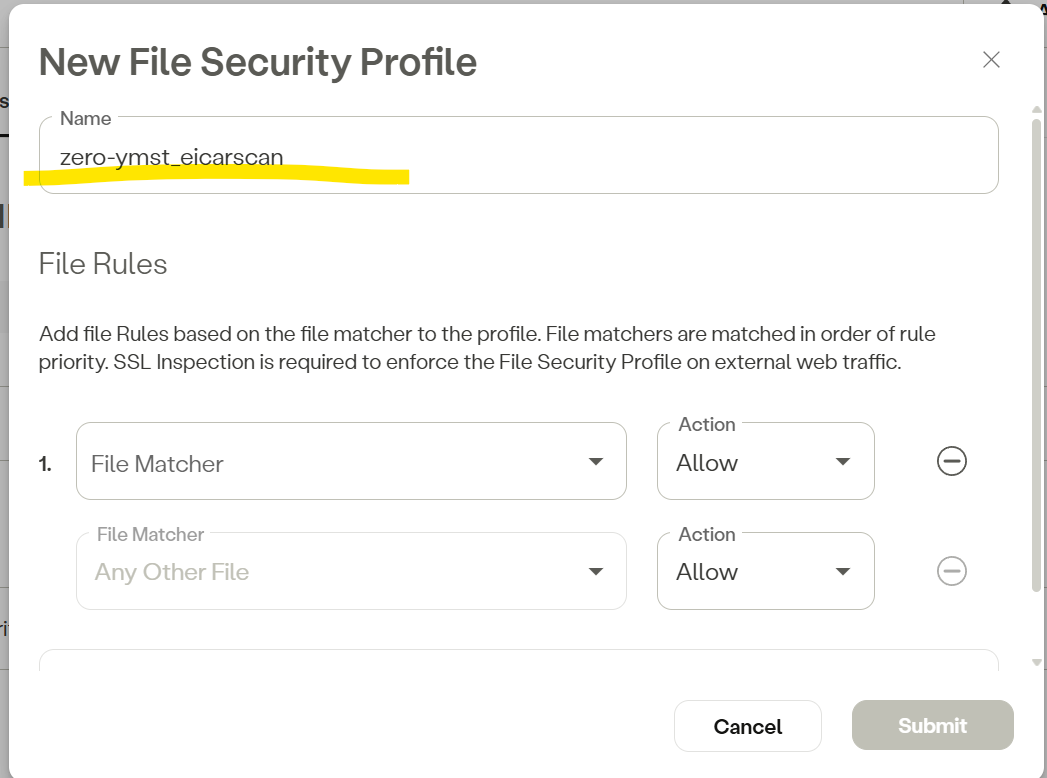Submit the new file security profile
The height and width of the screenshot is (778, 1047).
(x=932, y=726)
